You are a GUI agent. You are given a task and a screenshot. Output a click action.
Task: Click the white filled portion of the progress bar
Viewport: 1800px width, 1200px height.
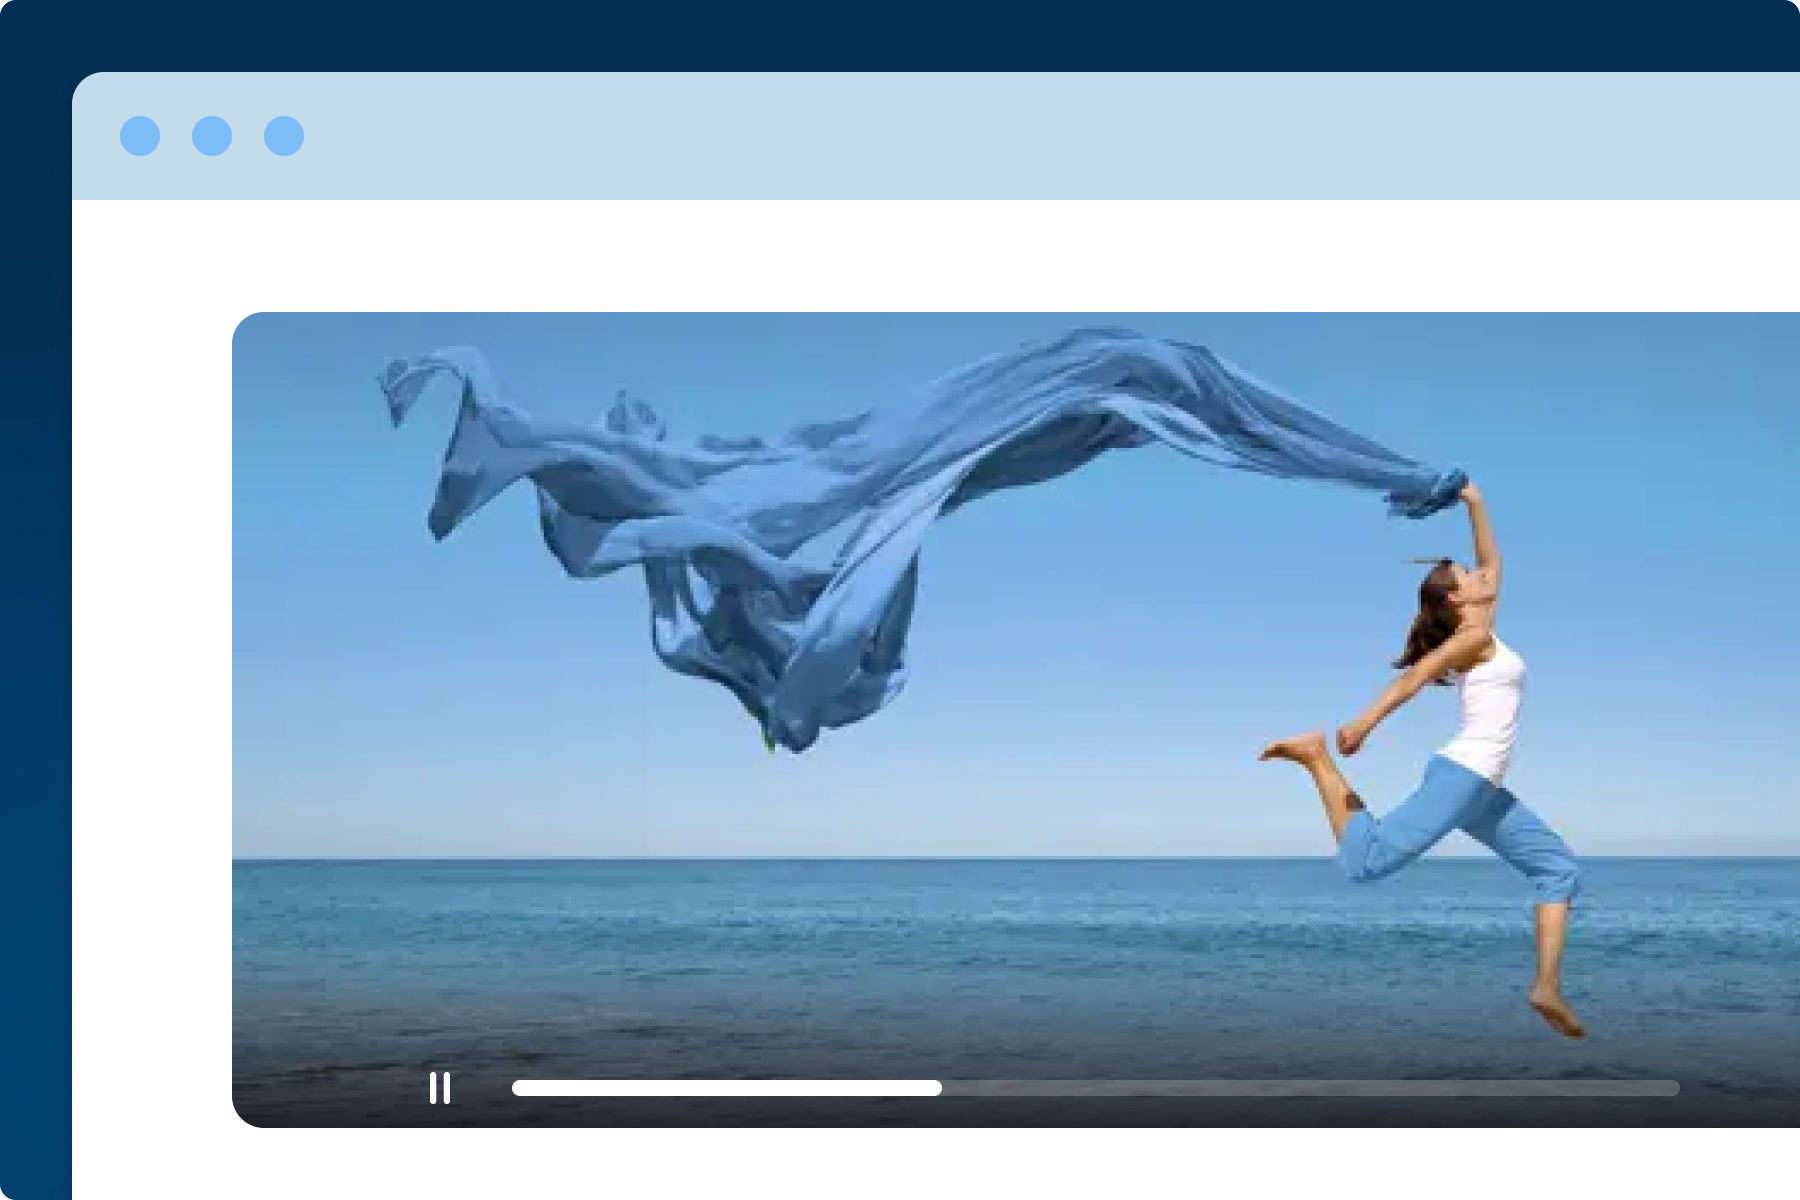pos(720,1088)
